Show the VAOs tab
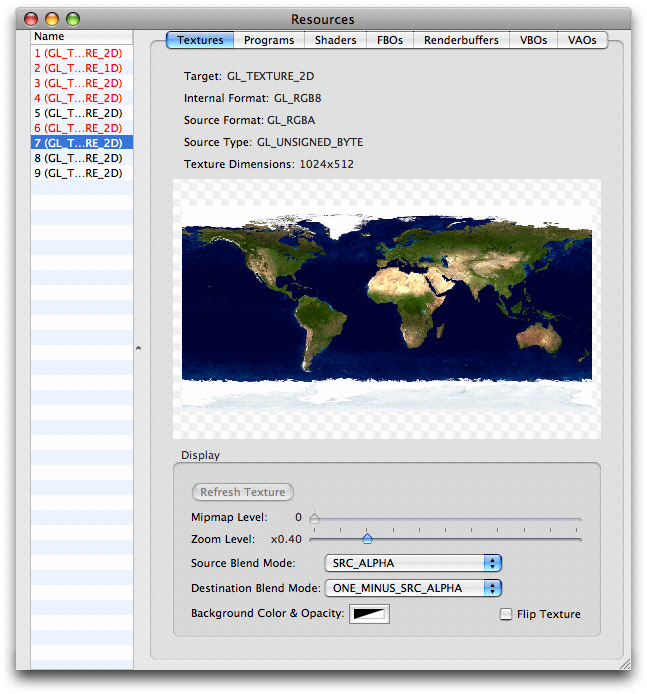 [x=582, y=40]
